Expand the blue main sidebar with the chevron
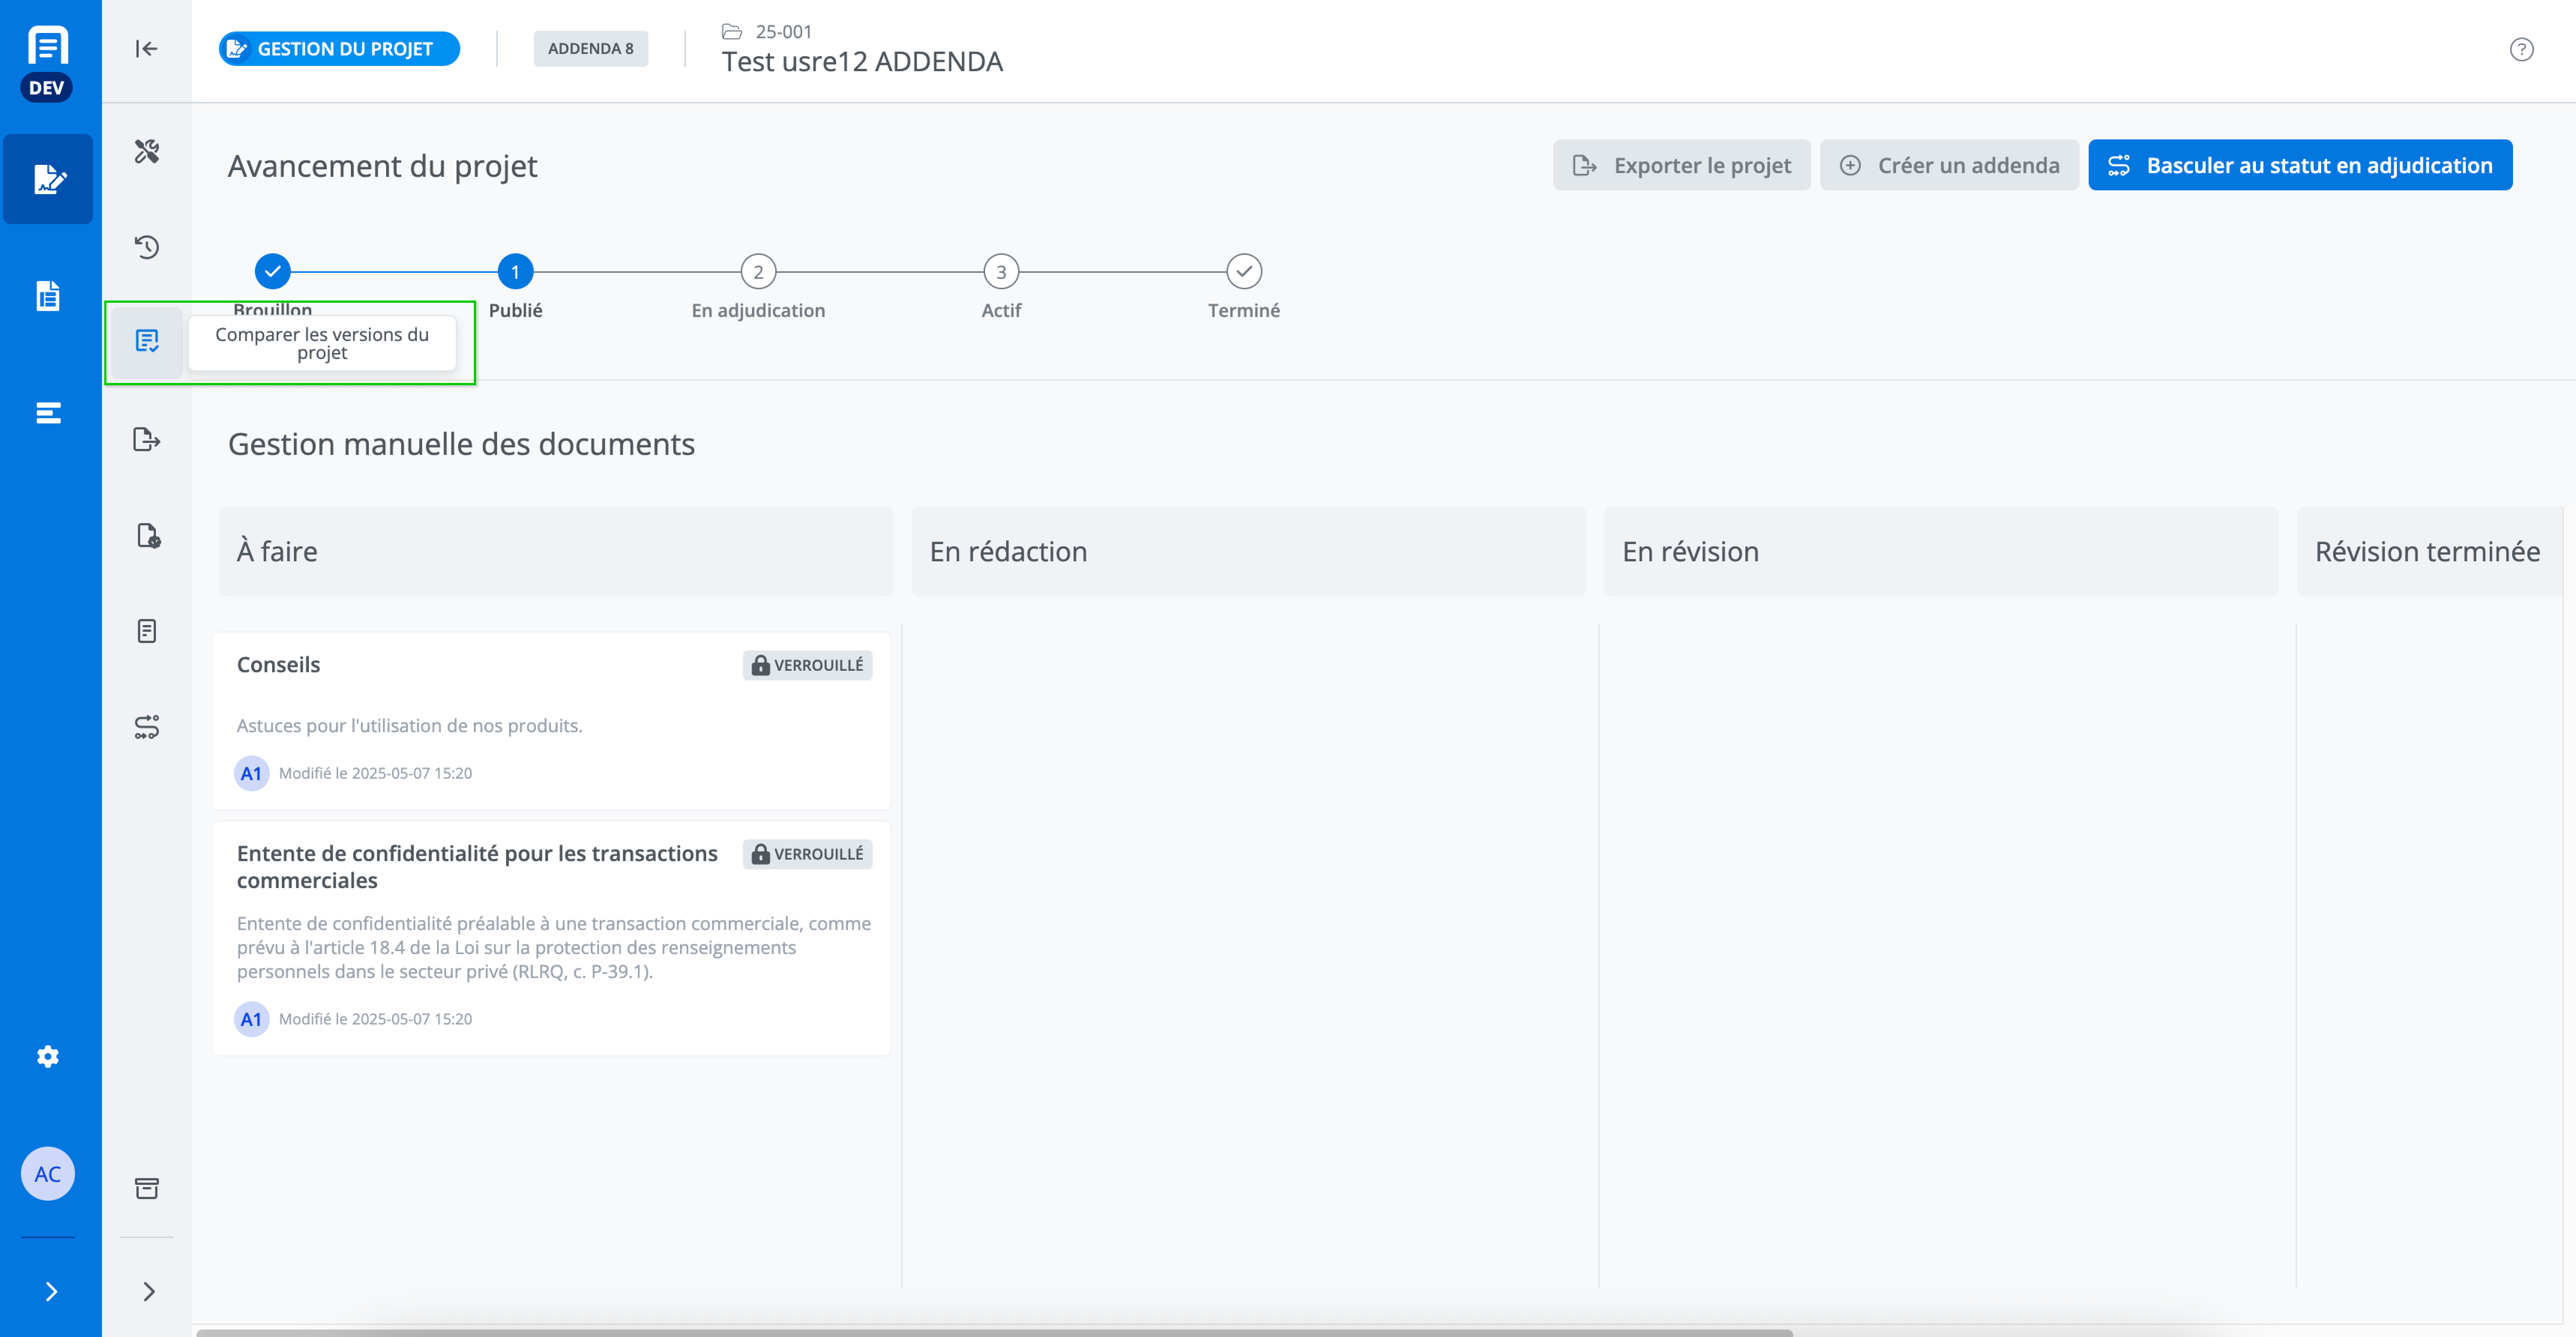This screenshot has height=1337, width=2576. tap(51, 1291)
